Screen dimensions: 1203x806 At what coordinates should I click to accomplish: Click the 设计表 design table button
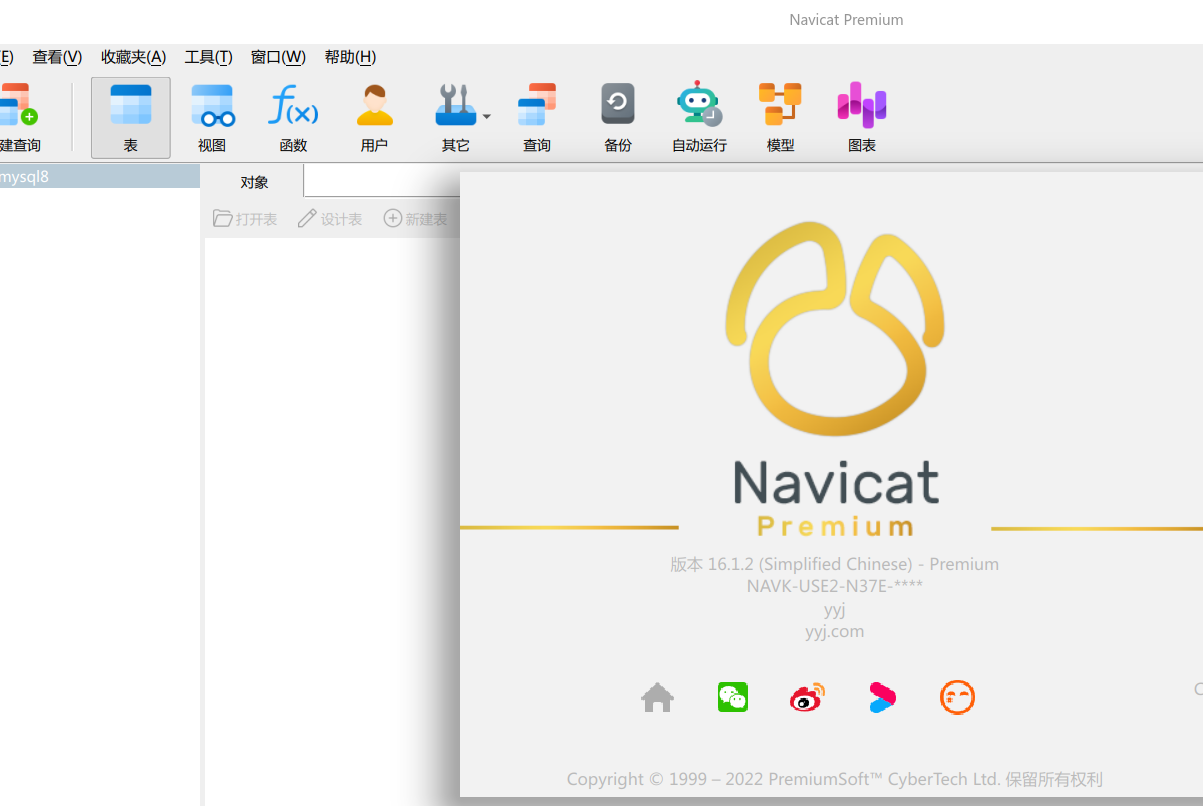pyautogui.click(x=330, y=218)
